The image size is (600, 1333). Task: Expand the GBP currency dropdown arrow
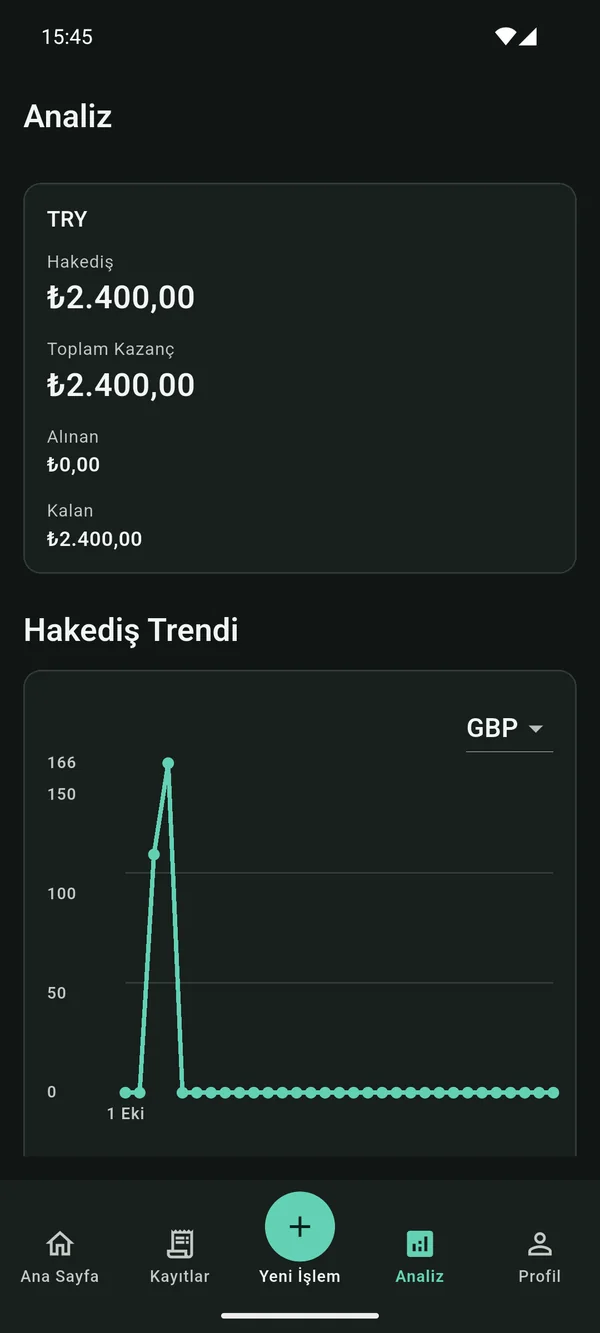[x=535, y=728]
